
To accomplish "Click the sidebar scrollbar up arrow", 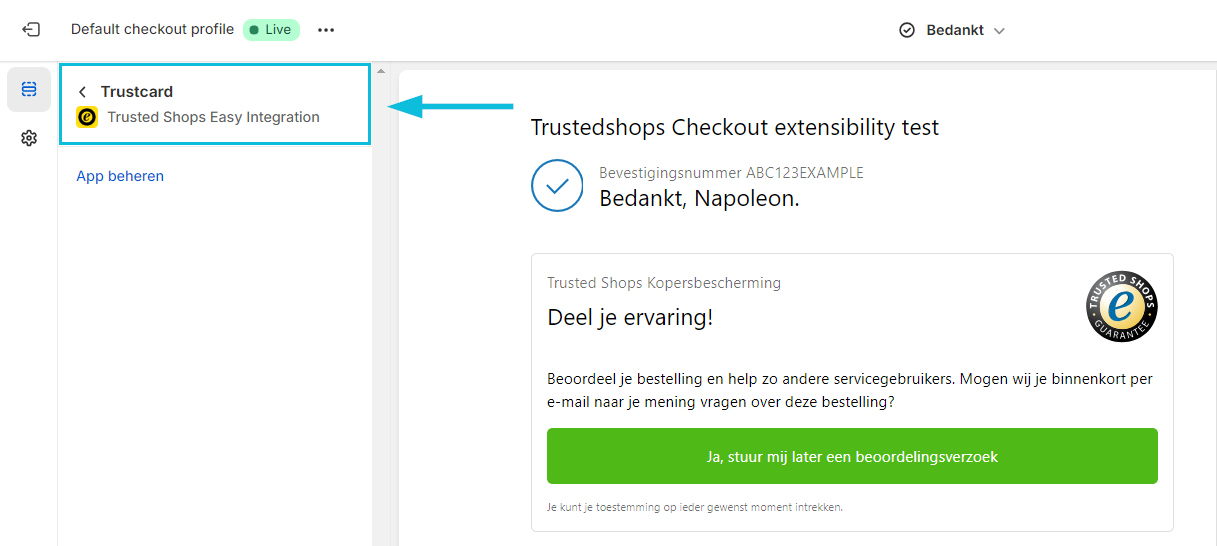I will point(380,71).
